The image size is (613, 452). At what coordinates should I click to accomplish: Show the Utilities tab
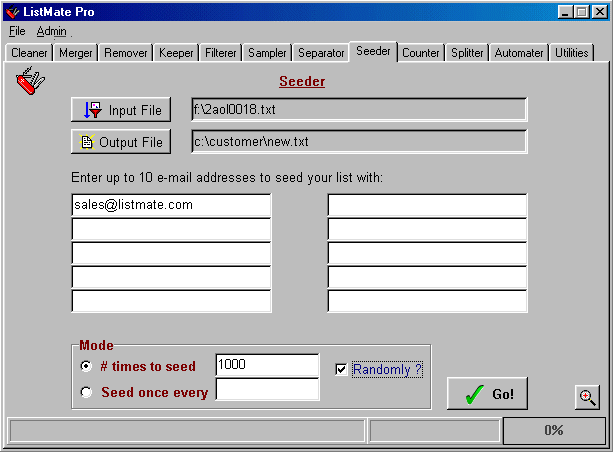572,53
